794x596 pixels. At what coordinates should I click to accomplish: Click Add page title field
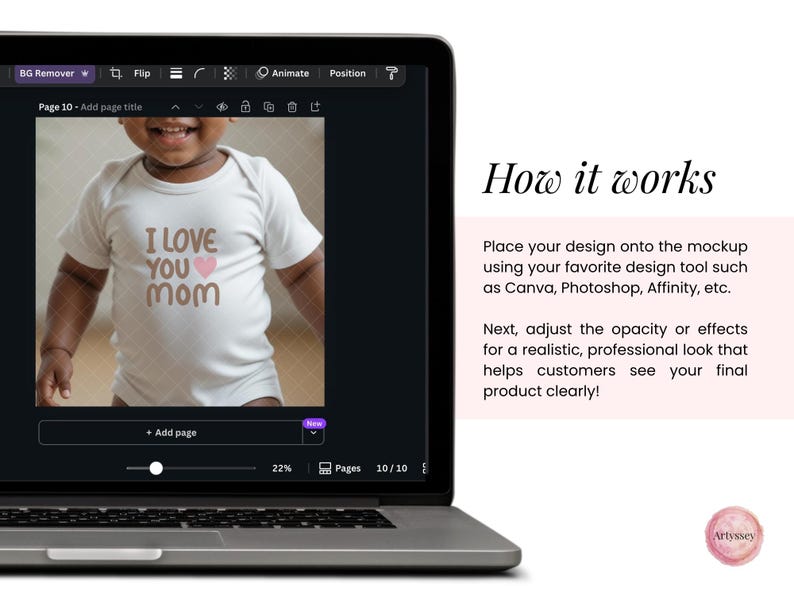click(x=111, y=107)
